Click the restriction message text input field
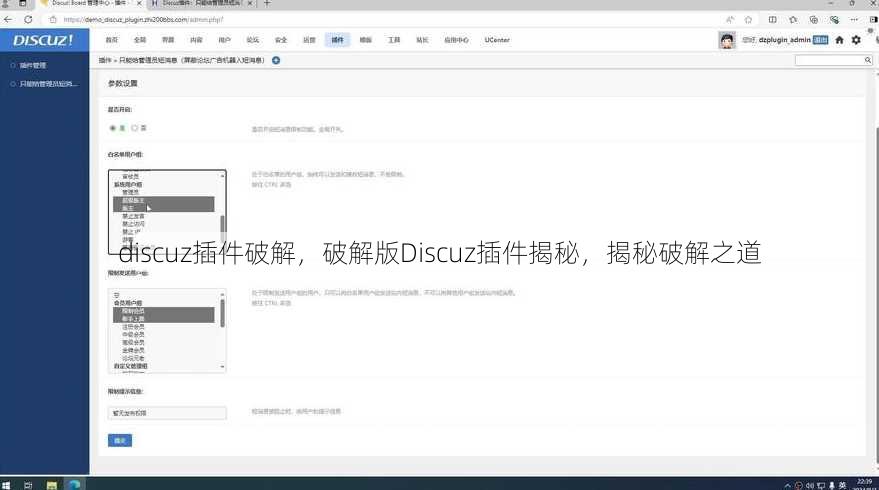 pos(167,413)
